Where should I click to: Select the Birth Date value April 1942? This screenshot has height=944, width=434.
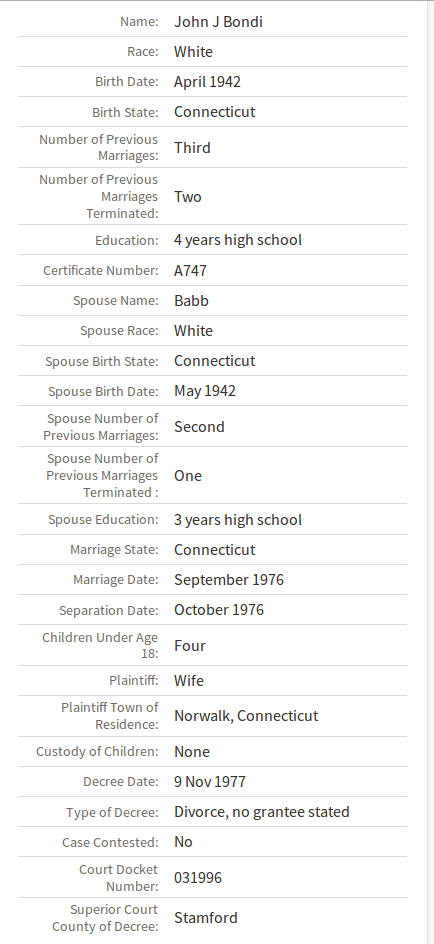click(208, 82)
